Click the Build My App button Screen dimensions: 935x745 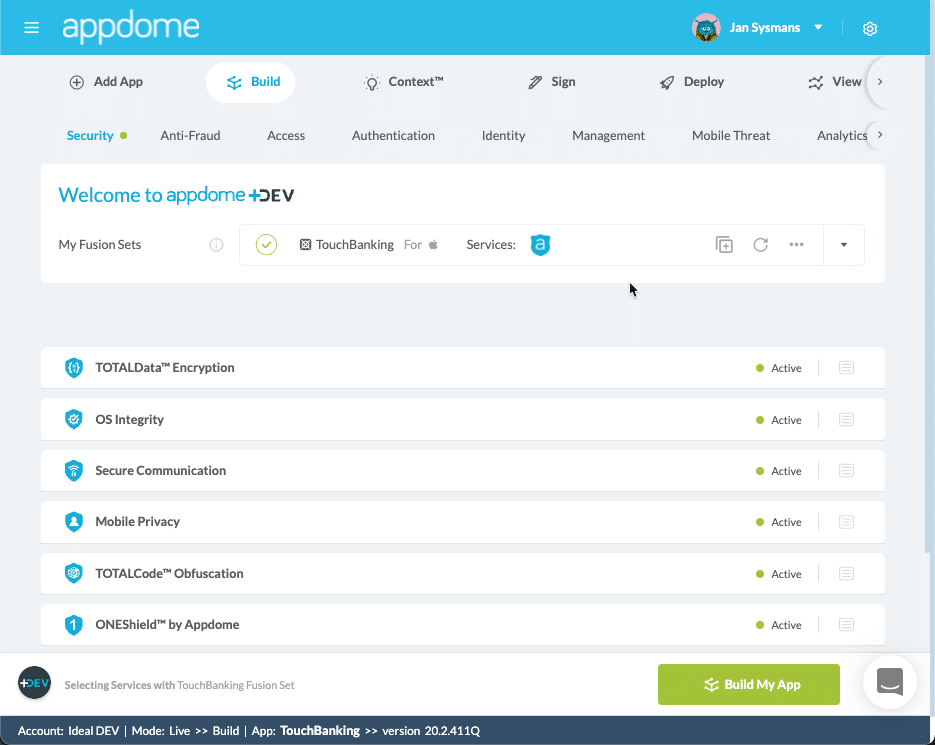tap(749, 684)
